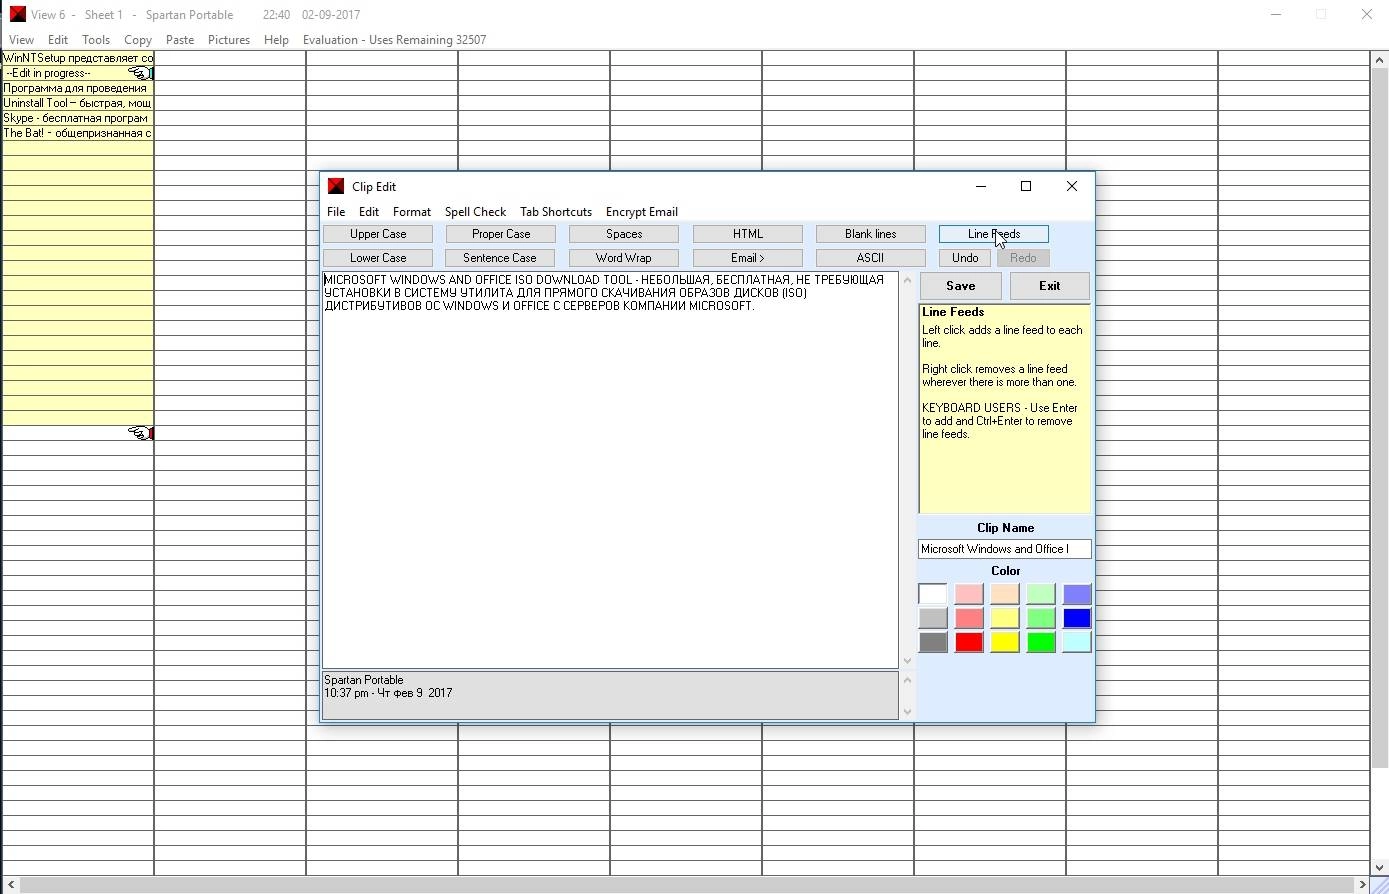Screen dimensions: 1389x894
Task: Choose the light yellow color swatch
Action: (x=1004, y=618)
